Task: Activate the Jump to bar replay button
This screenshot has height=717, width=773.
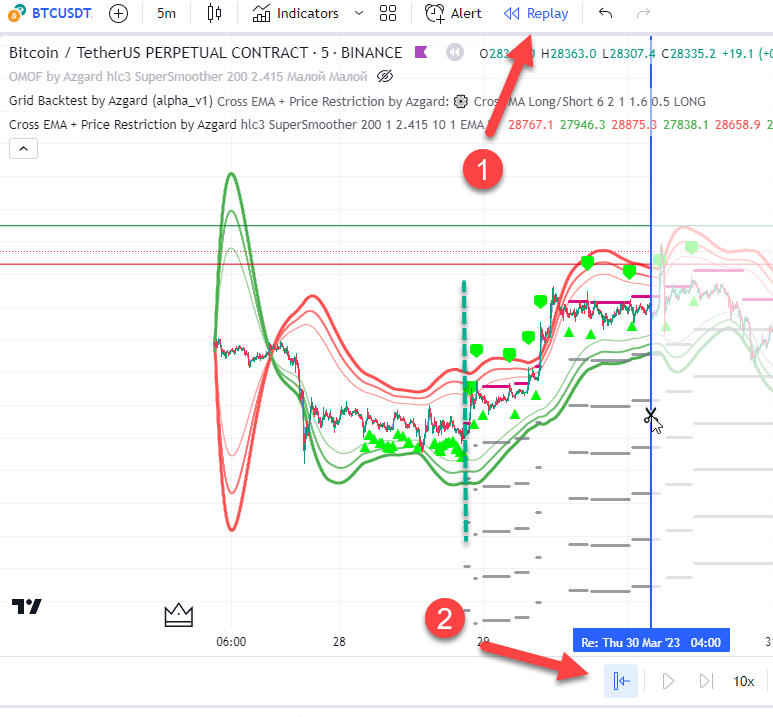Action: point(621,681)
